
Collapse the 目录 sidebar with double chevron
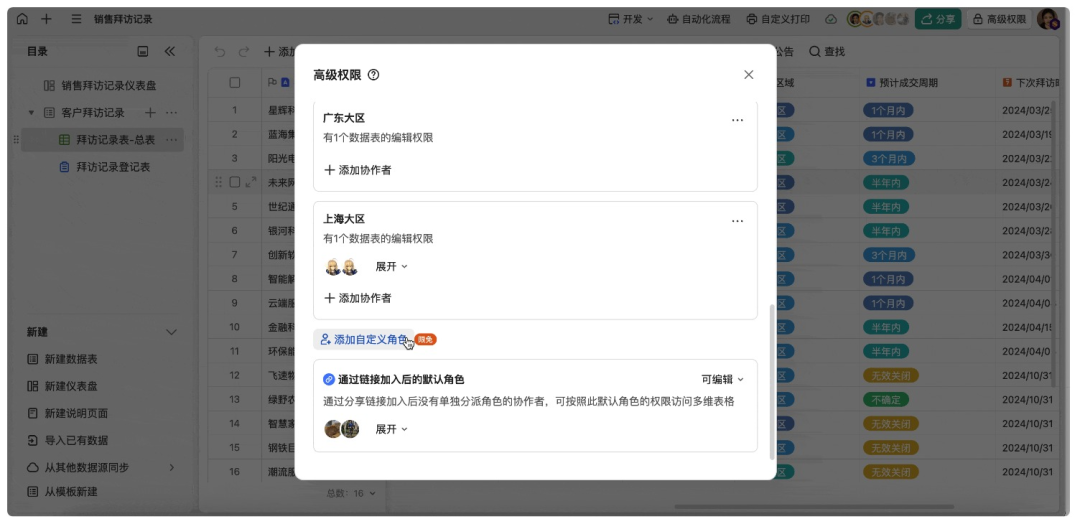(x=169, y=52)
